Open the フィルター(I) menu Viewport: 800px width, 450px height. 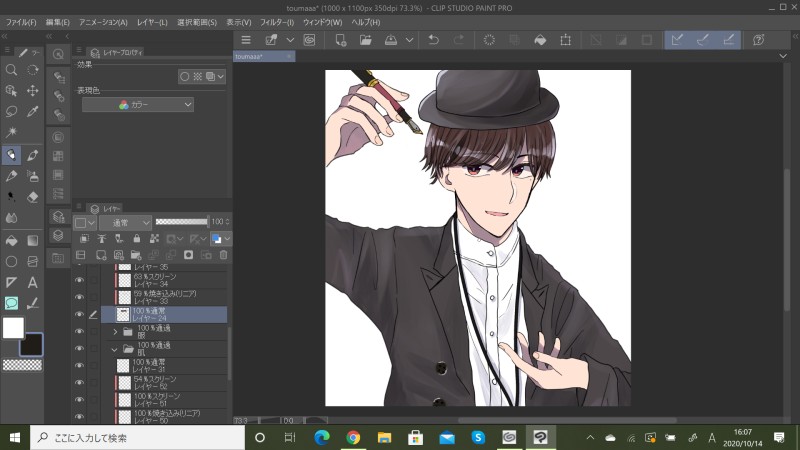[277, 22]
